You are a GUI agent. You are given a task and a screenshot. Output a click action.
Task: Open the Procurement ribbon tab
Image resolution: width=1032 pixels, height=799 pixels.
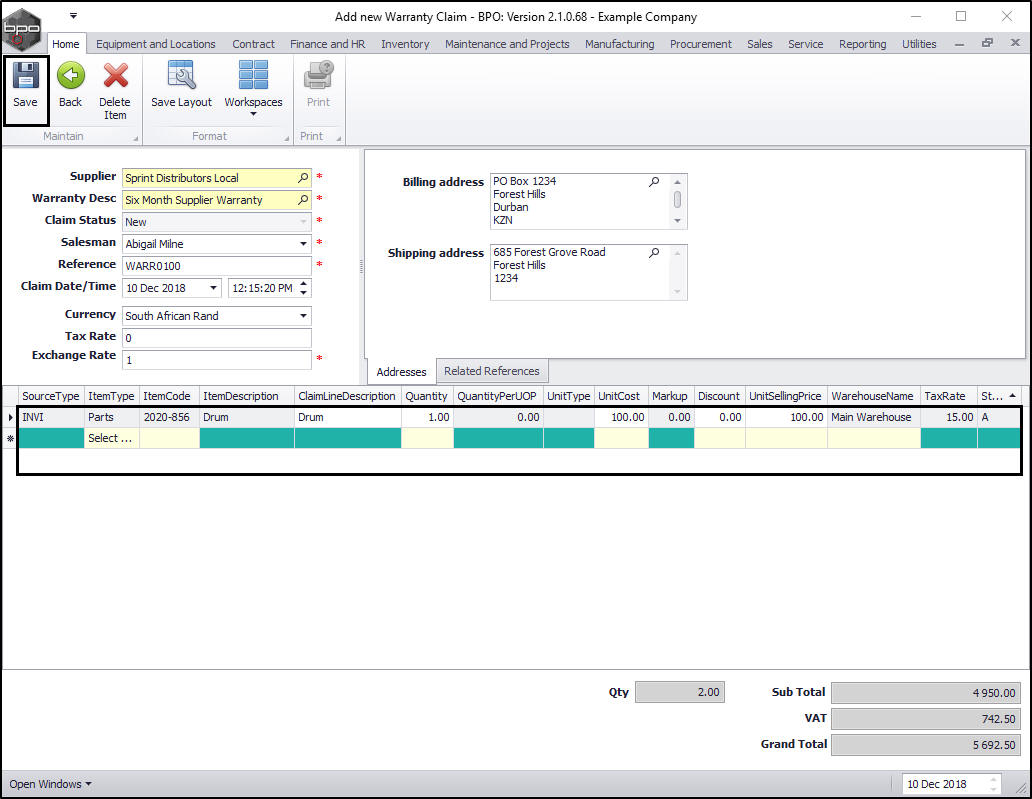700,44
